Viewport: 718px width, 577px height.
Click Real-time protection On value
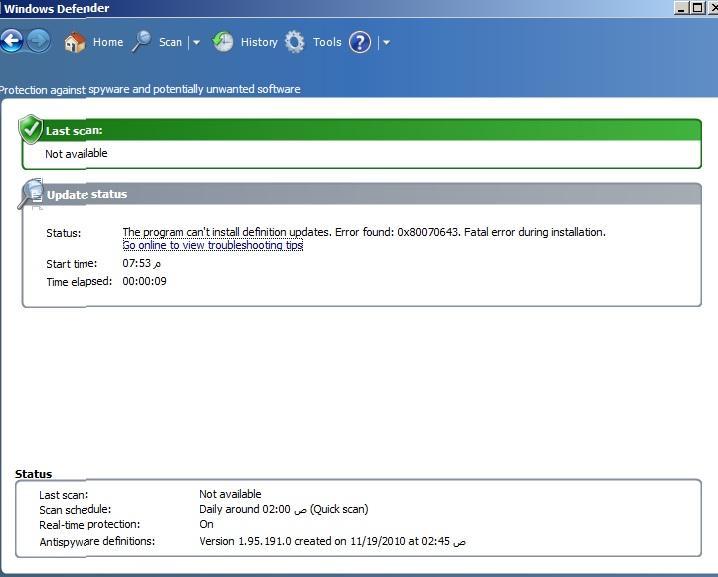tap(206, 524)
